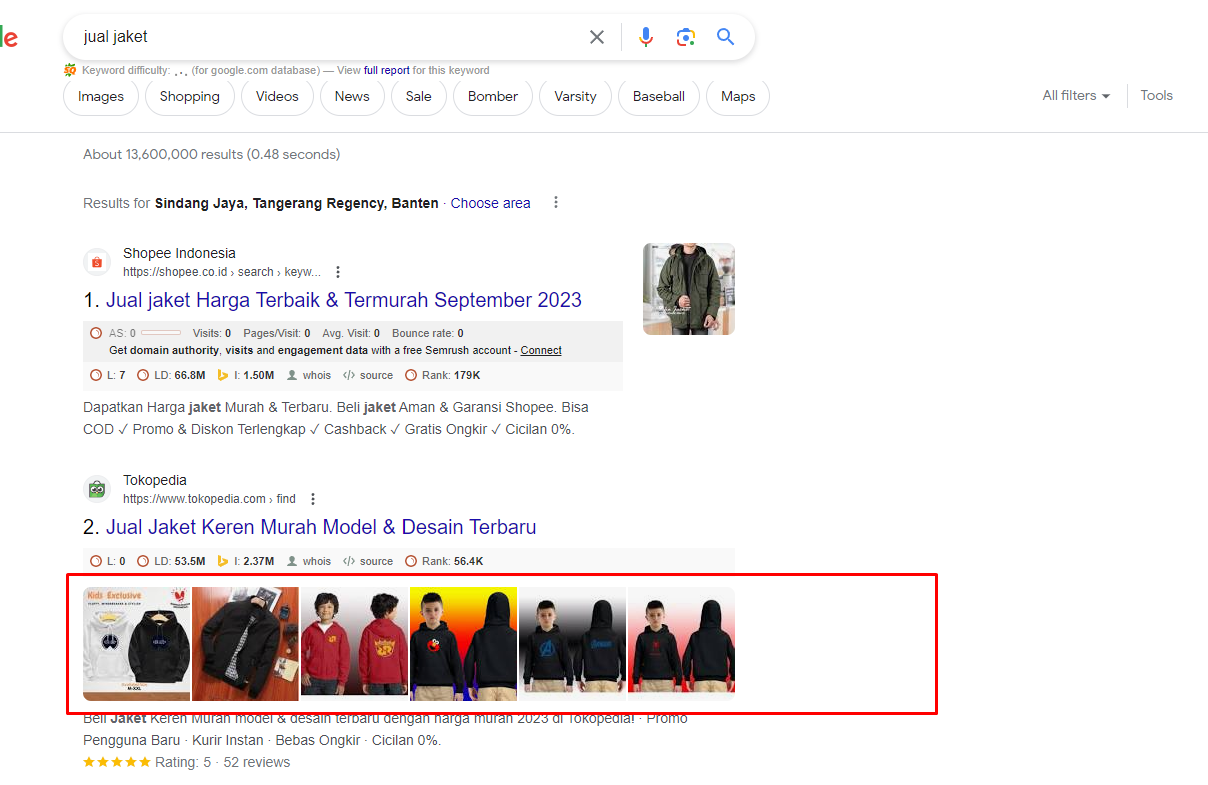The image size is (1208, 785).
Task: View full report for this keyword
Action: pos(386,70)
